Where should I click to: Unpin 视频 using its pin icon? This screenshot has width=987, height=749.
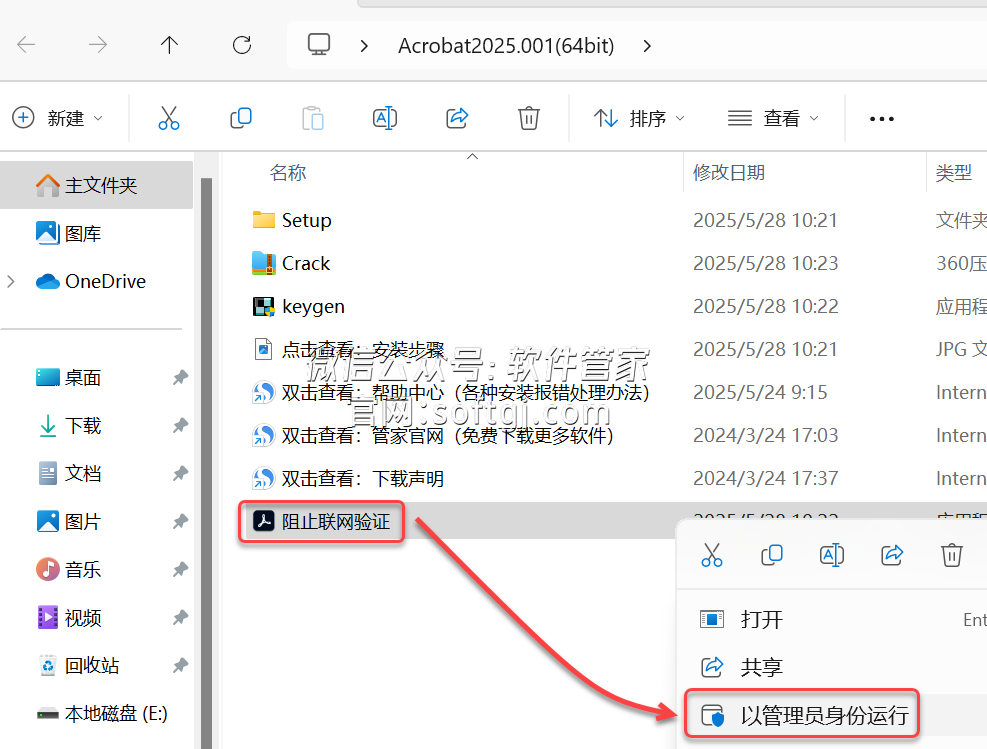coord(180,617)
